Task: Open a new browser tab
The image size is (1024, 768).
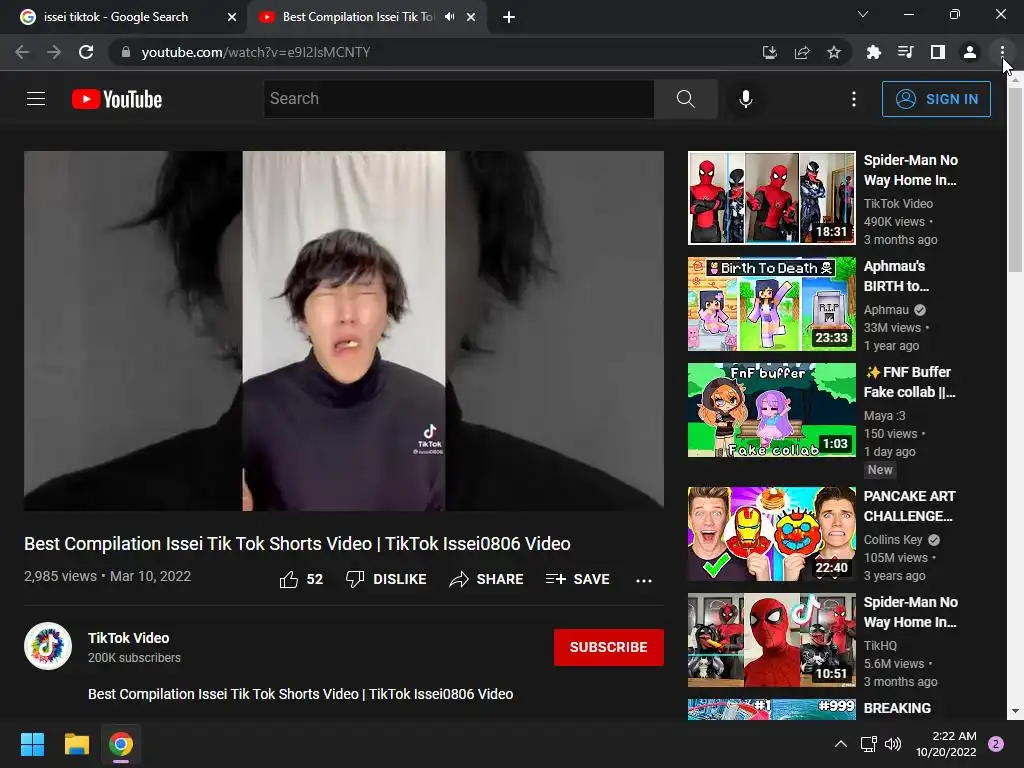Action: tap(509, 18)
